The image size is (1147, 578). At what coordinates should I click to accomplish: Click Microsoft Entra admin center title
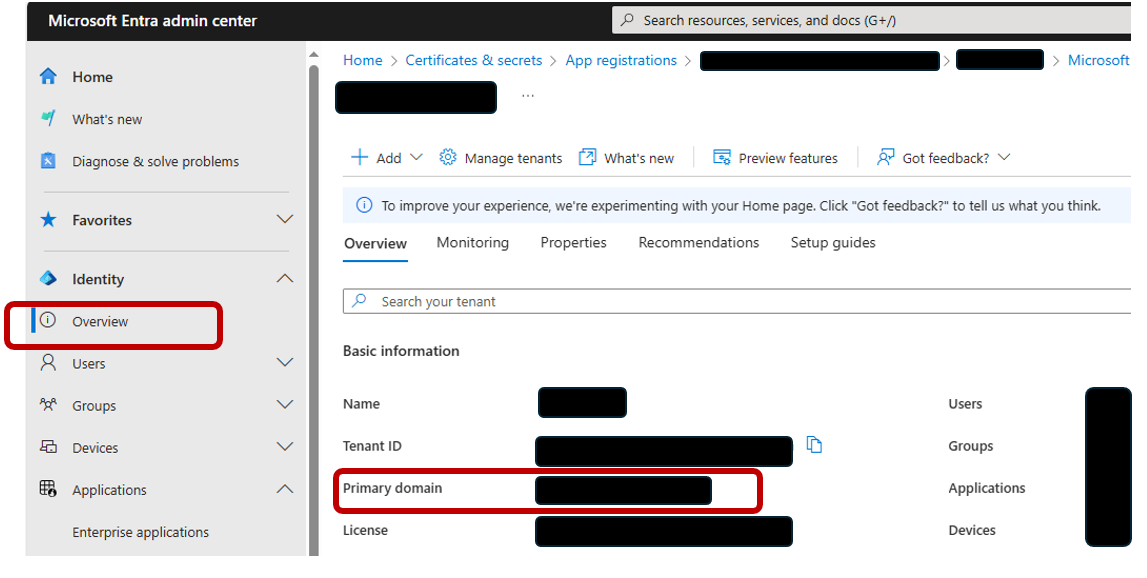coord(152,20)
